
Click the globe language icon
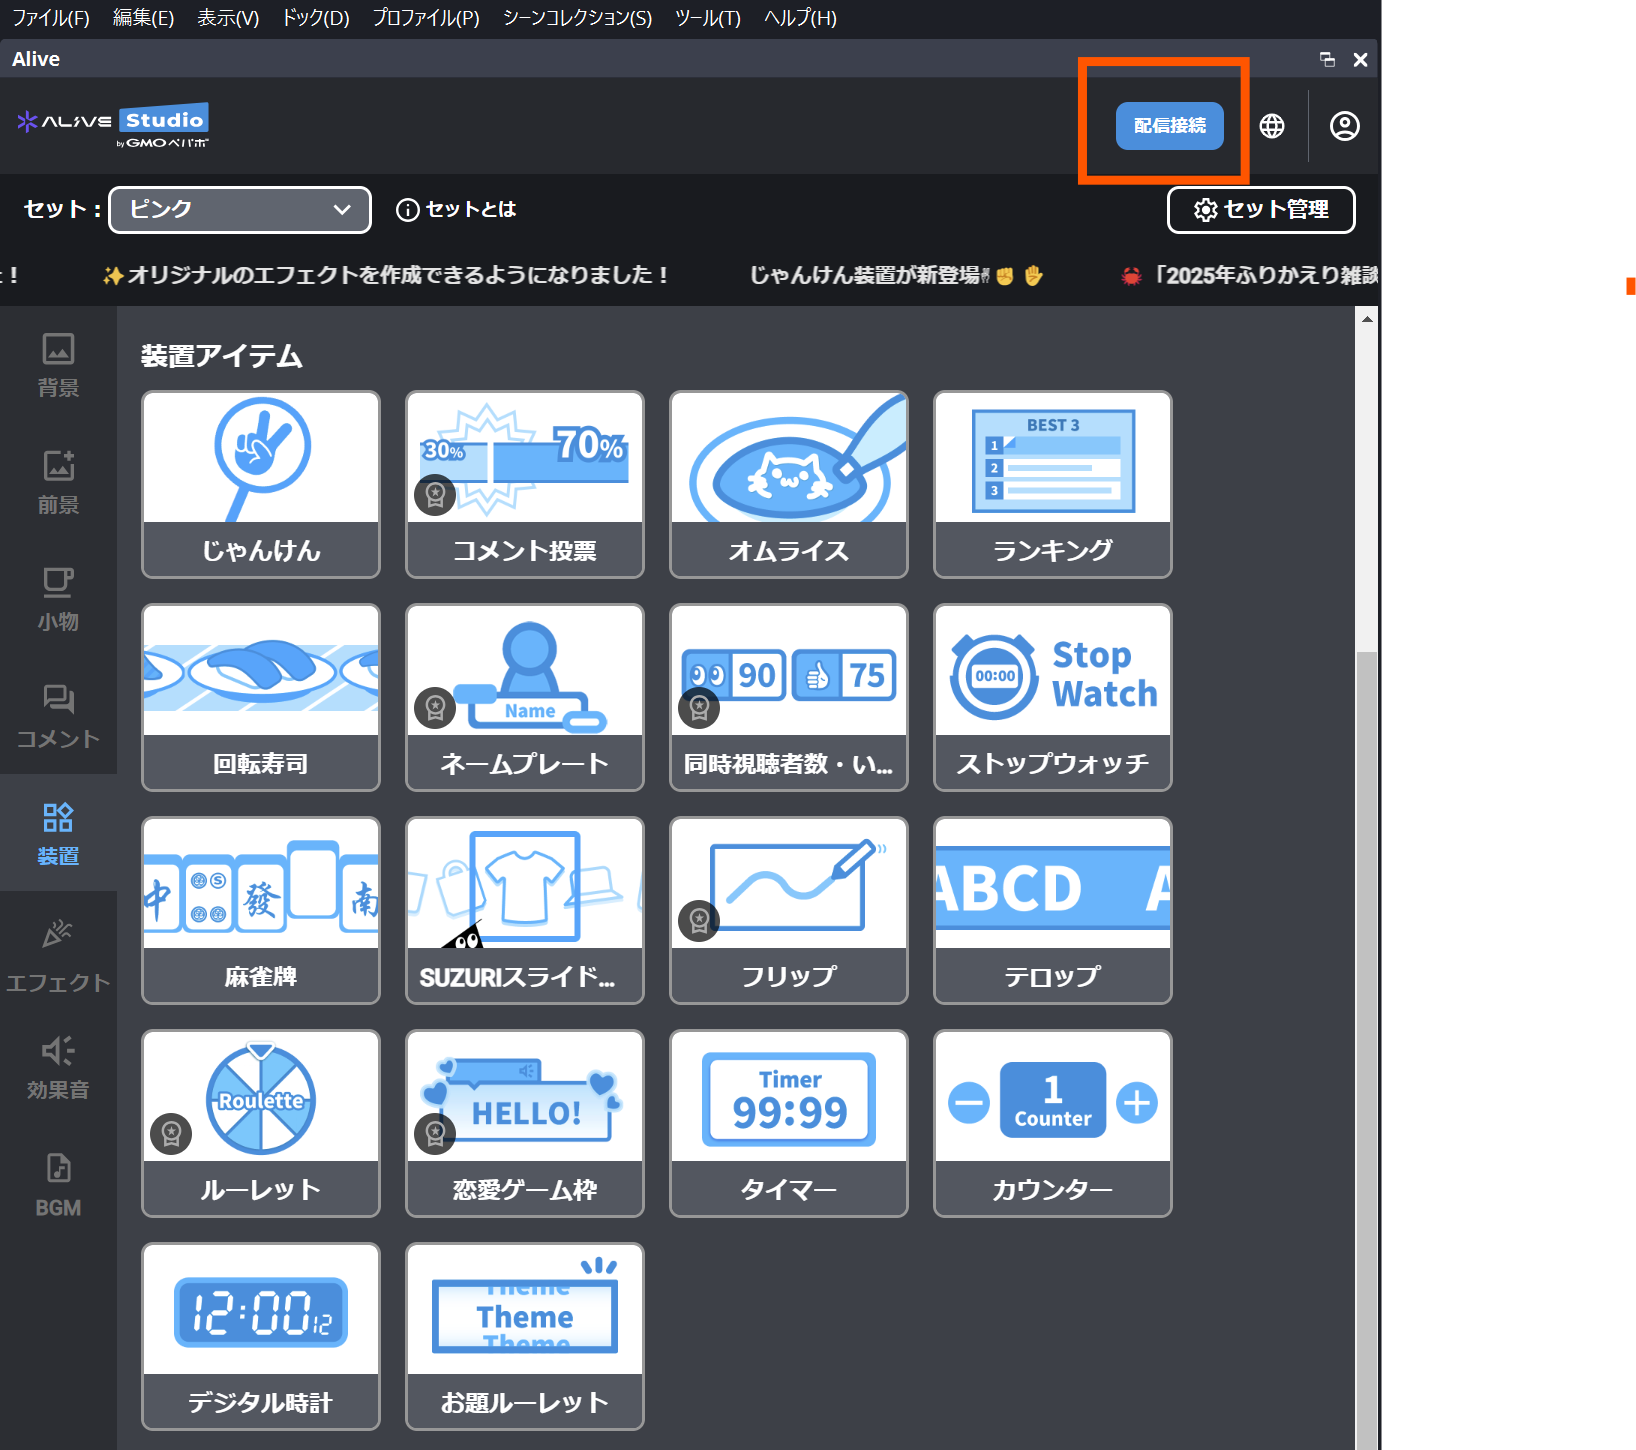1272,126
